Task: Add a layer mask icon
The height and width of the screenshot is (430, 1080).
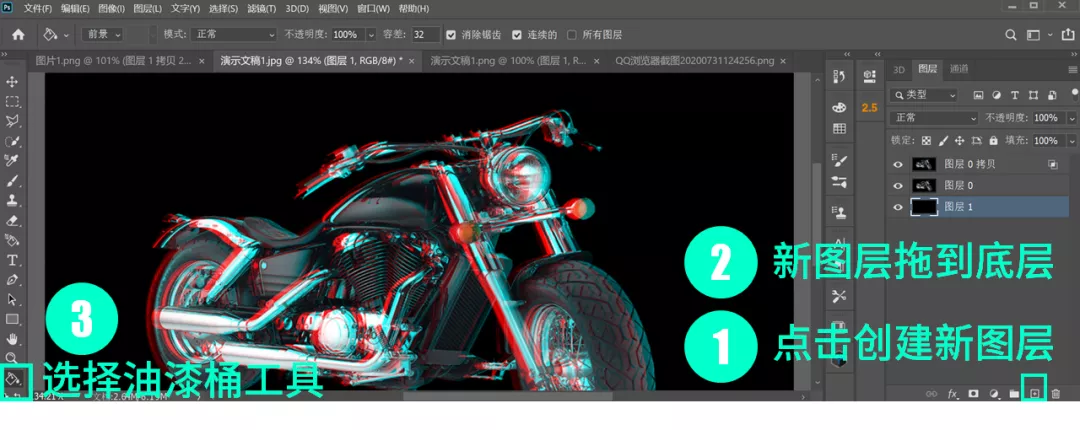Action: [973, 393]
